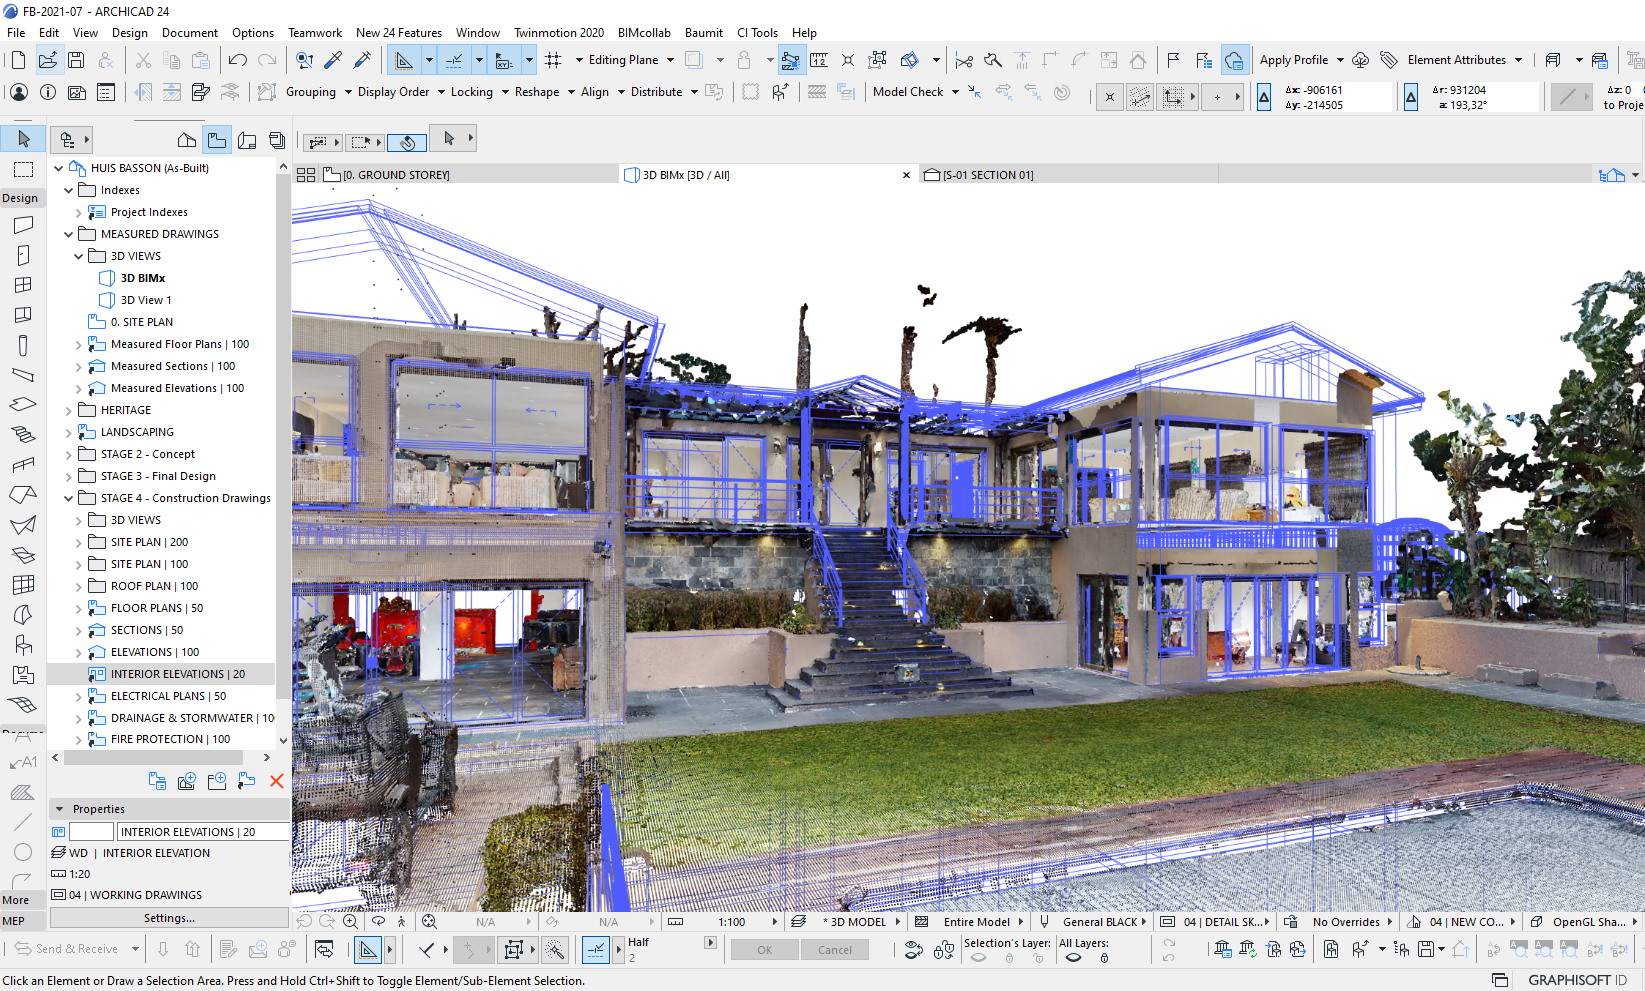Expand the HERITAGE folder in navigator
This screenshot has height=991, width=1645.
[69, 410]
